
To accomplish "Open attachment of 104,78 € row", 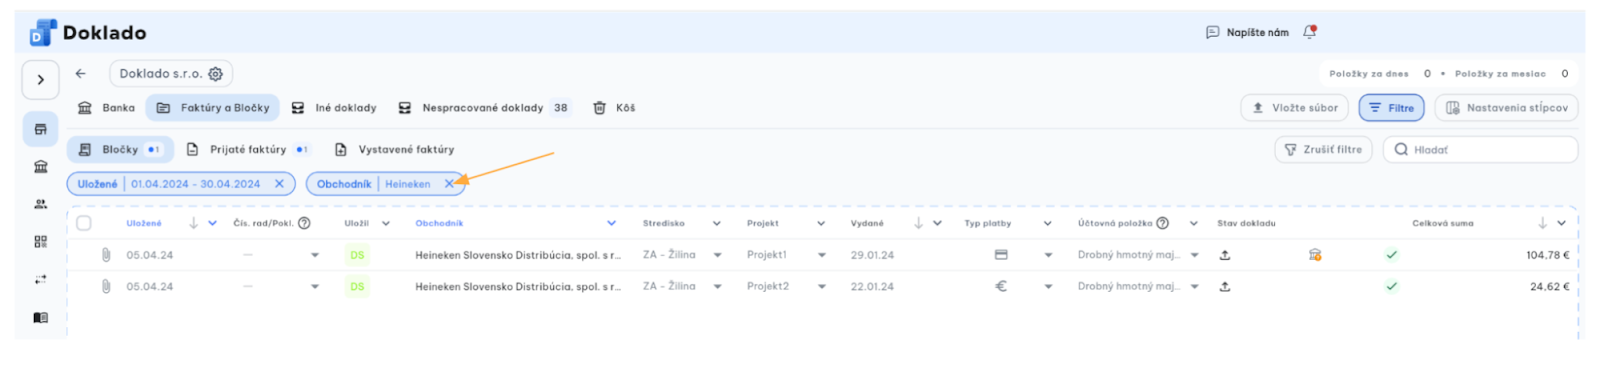I will (105, 255).
